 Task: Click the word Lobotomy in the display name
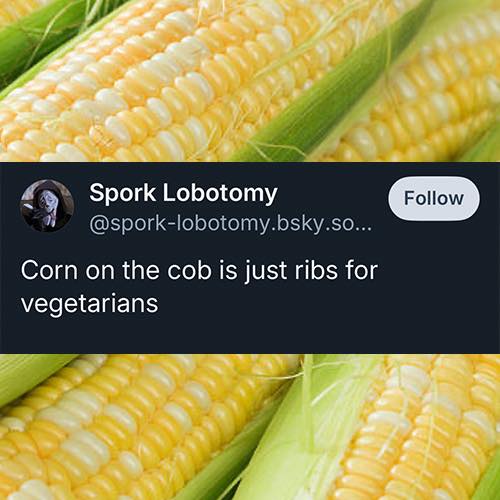coord(220,193)
